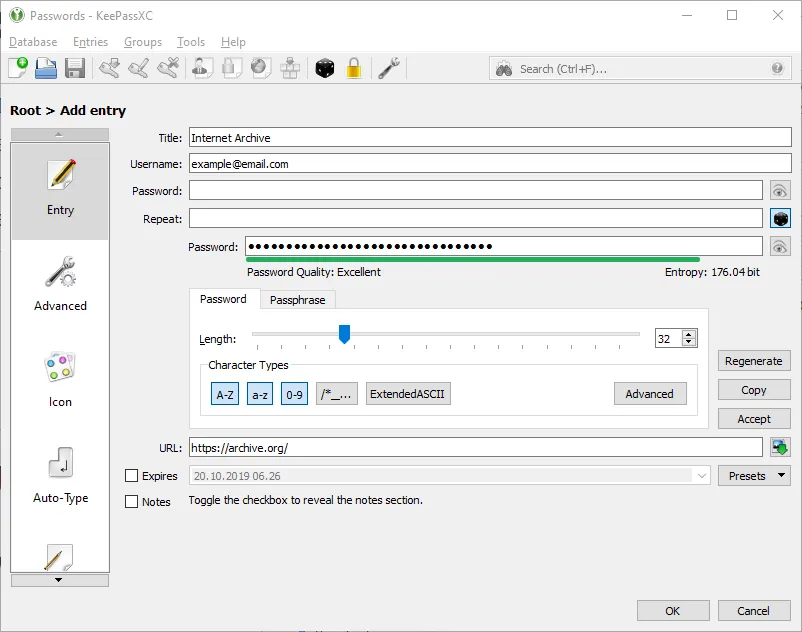Click the OK button
The width and height of the screenshot is (802, 632).
pyautogui.click(x=673, y=611)
